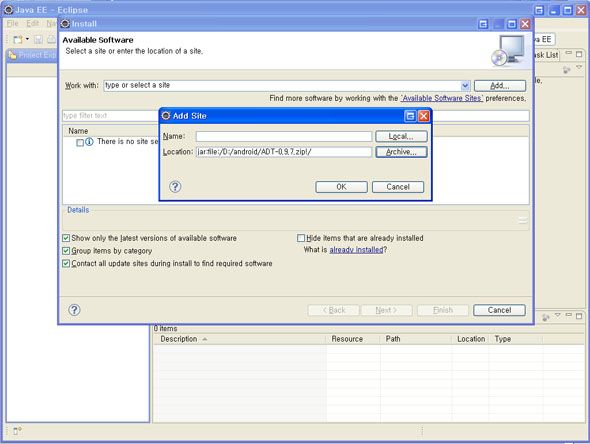Open 'Available Software Sites' preferences link

[x=442, y=98]
